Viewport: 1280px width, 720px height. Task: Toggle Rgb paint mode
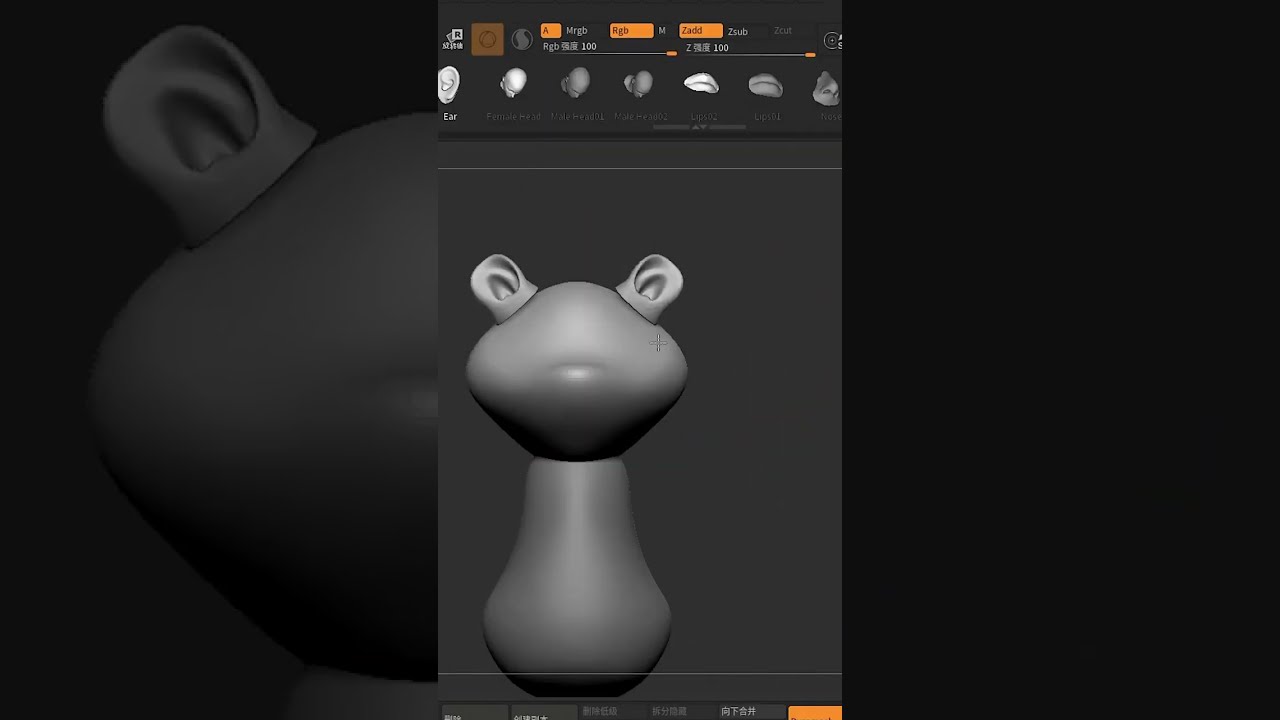(x=631, y=31)
